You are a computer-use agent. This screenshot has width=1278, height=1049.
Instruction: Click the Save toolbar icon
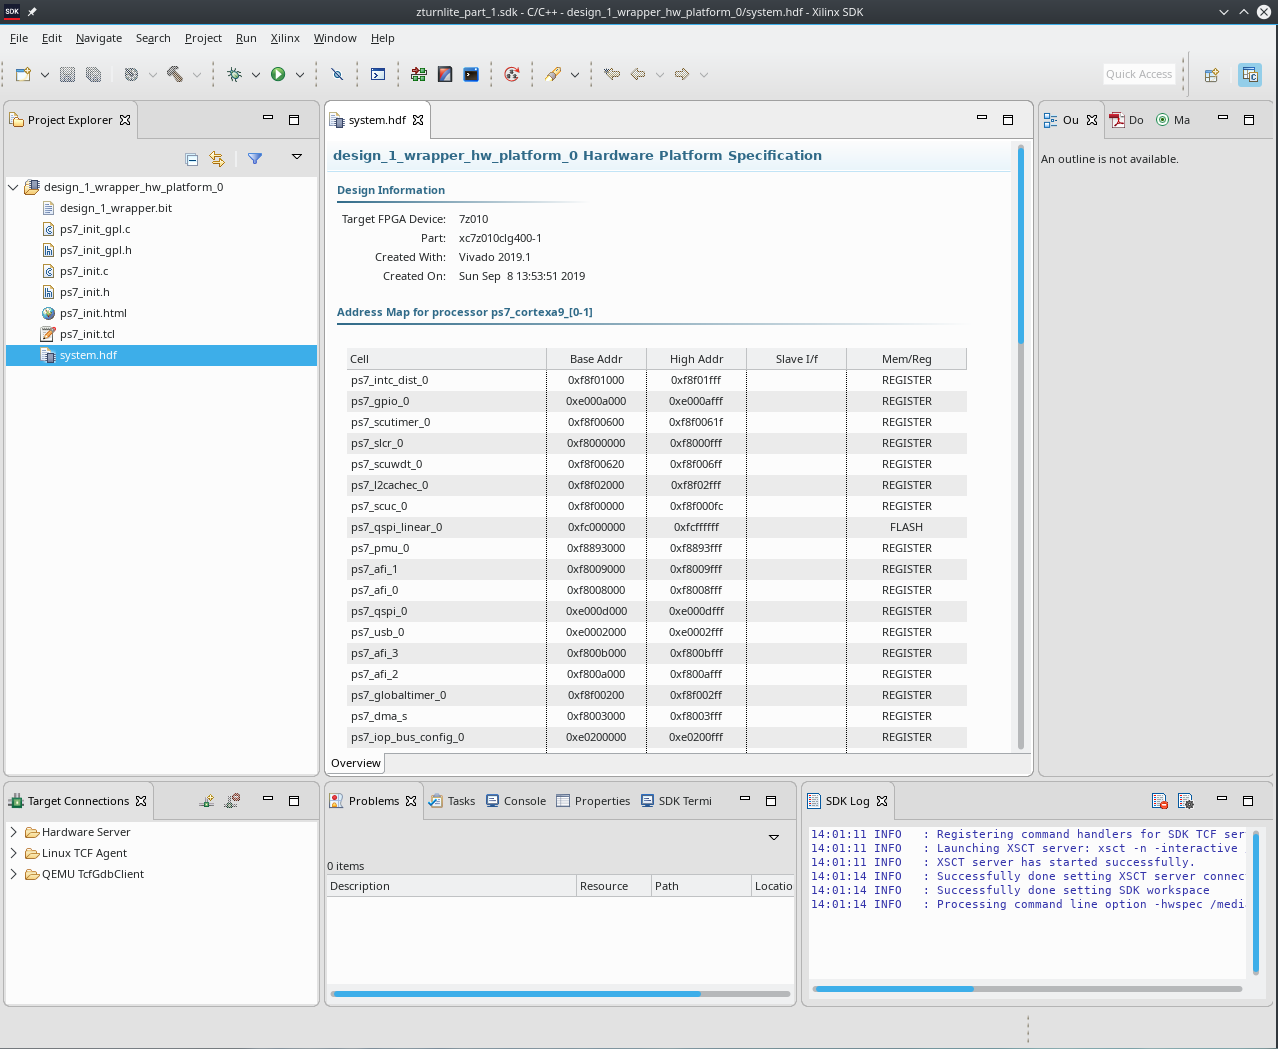coord(67,74)
